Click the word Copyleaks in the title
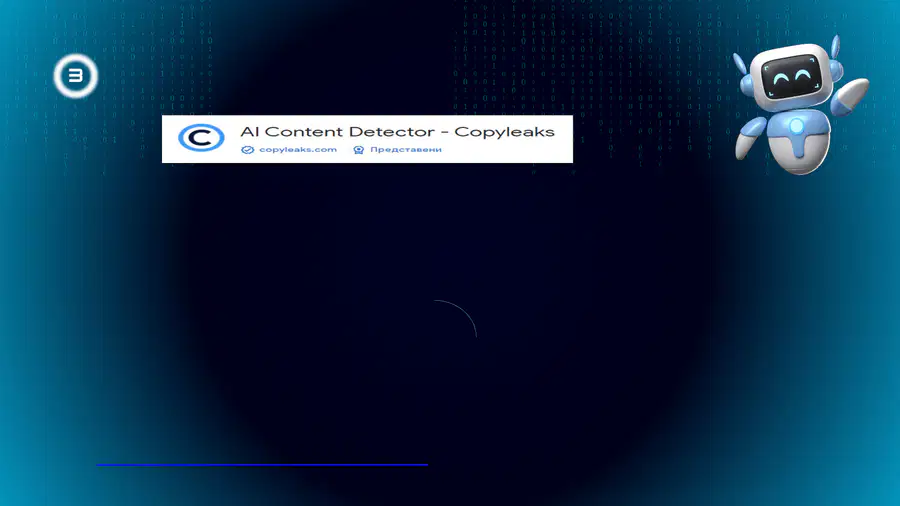 click(x=505, y=133)
